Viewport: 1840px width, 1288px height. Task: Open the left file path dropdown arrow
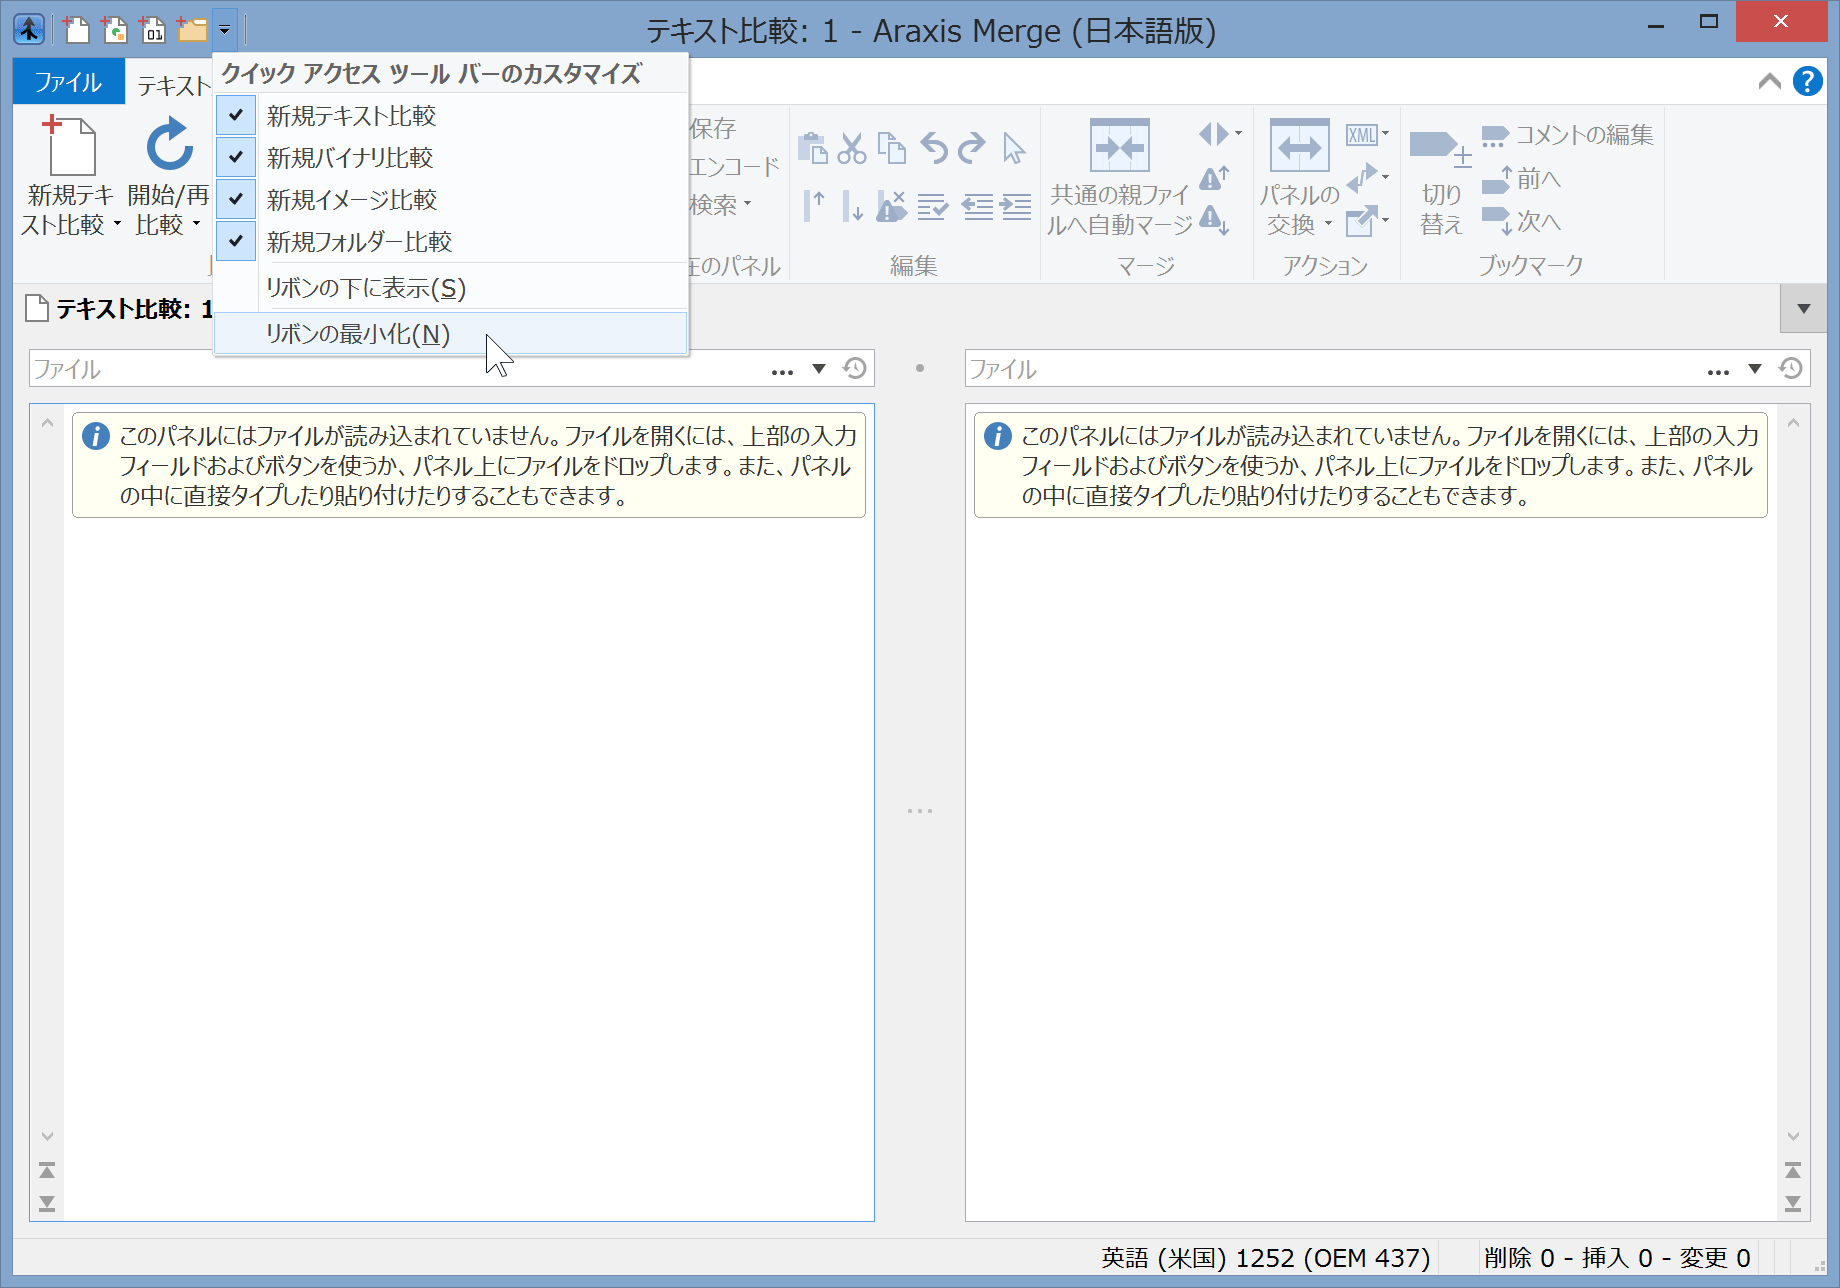pyautogui.click(x=819, y=369)
